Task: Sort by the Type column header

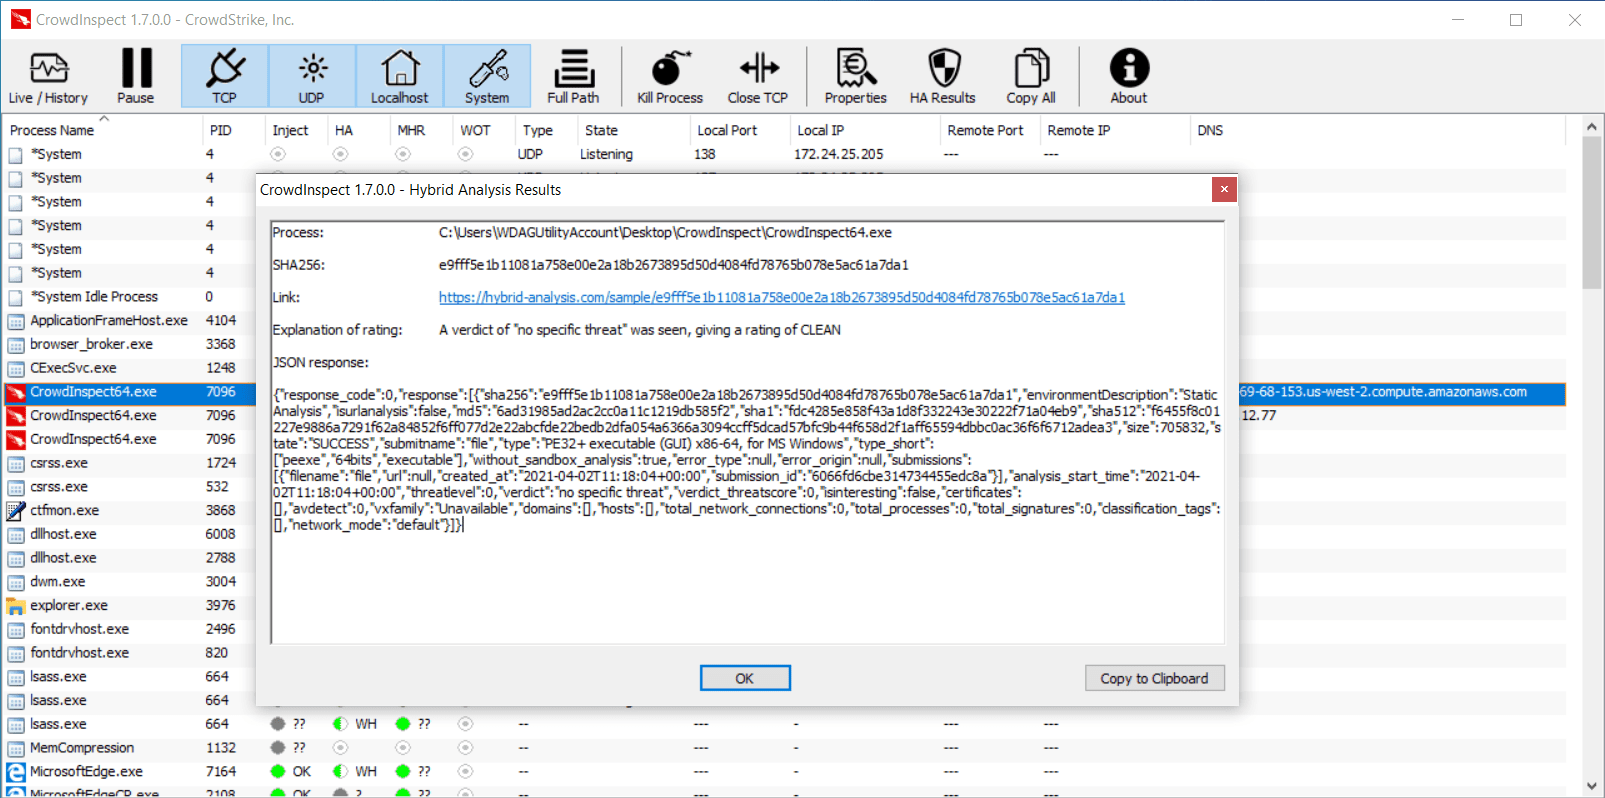Action: (546, 130)
